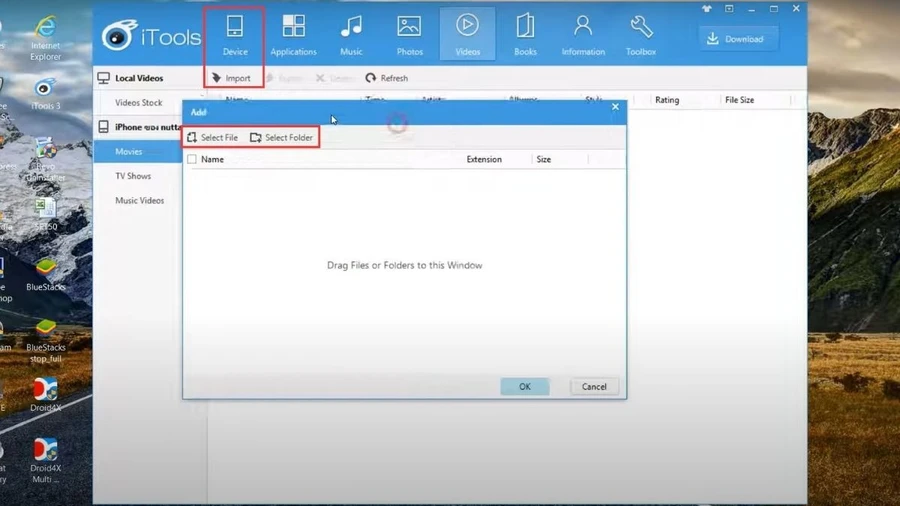Click the Import toolbar button
900x506 pixels.
[231, 78]
